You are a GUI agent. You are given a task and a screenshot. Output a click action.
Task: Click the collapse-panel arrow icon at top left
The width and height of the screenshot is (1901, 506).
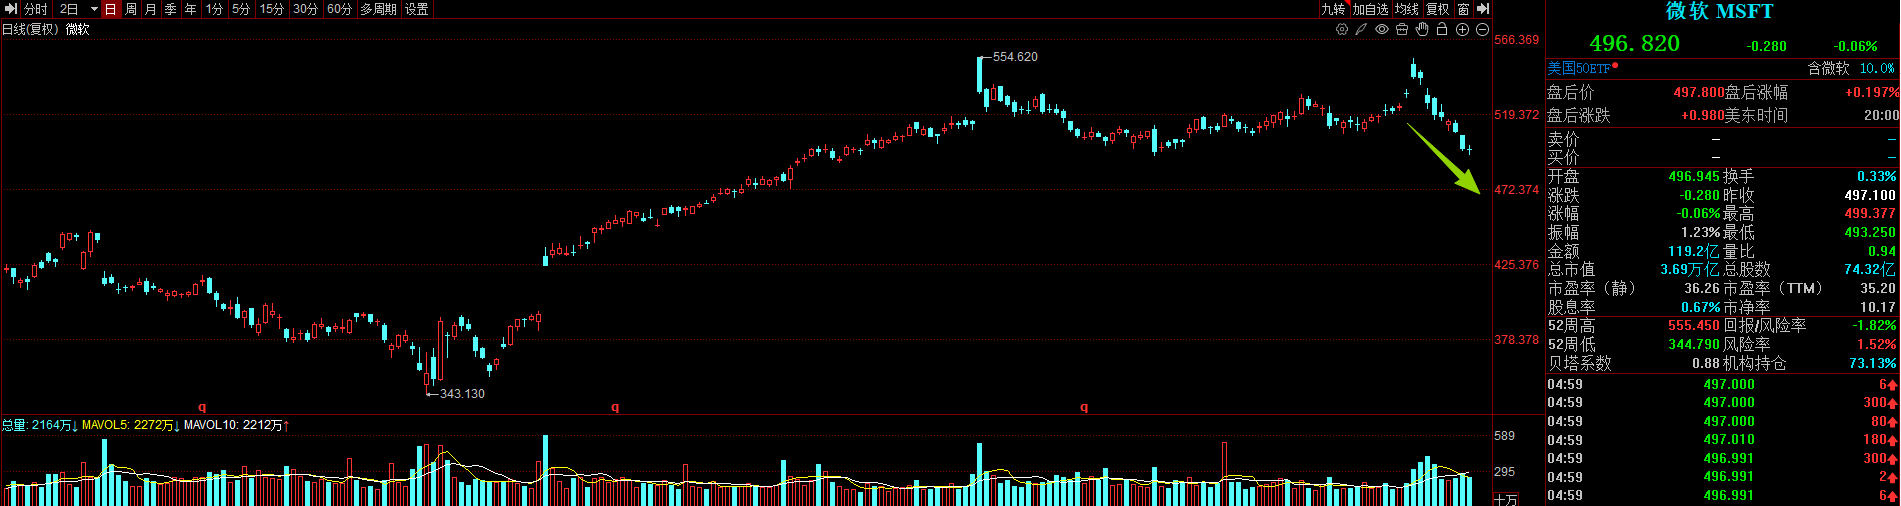click(11, 9)
